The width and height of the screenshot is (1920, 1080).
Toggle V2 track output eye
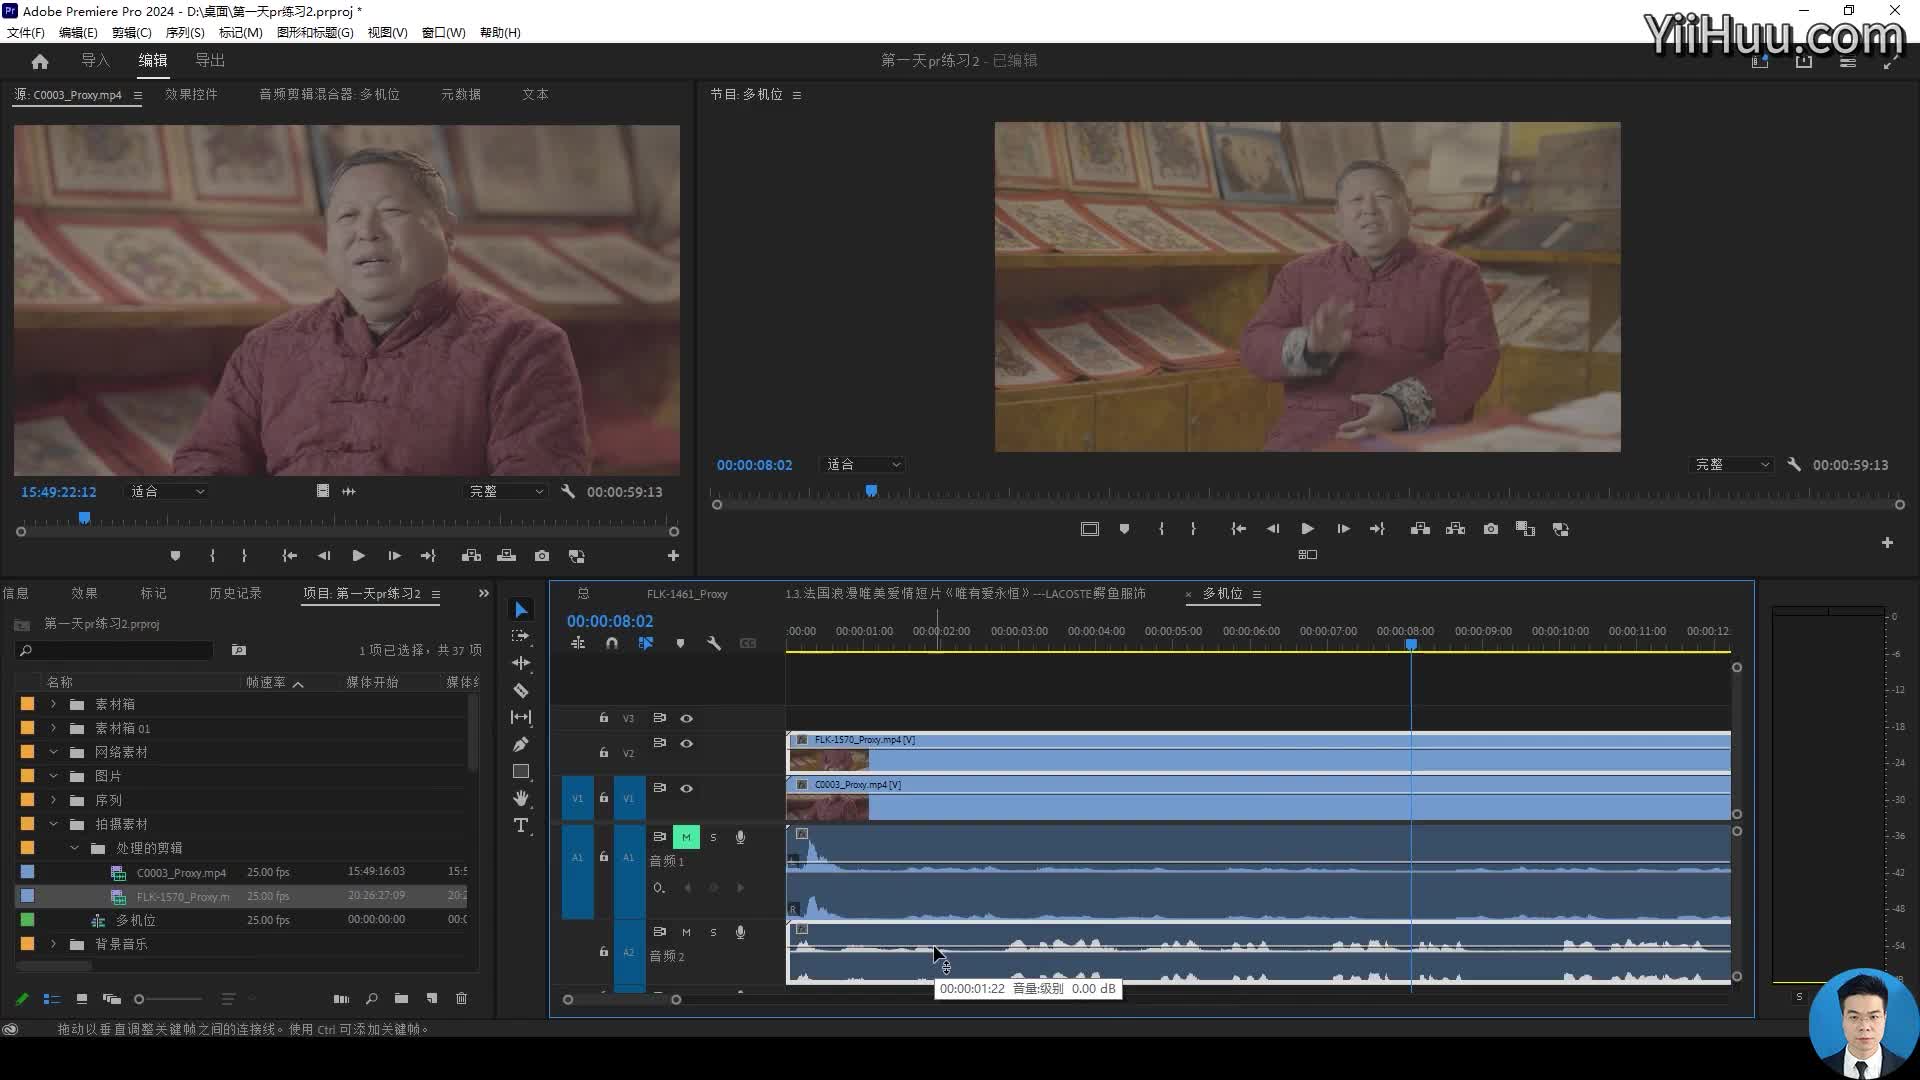point(686,744)
